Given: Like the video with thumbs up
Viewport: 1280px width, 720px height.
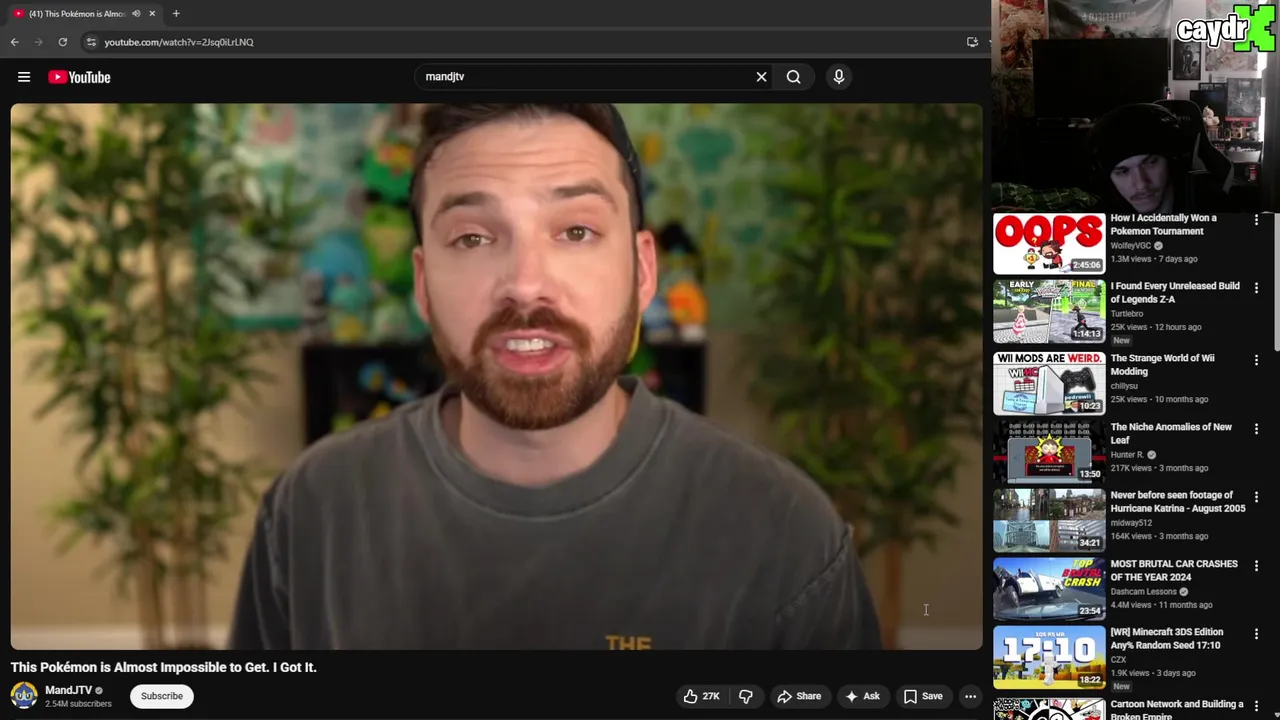Looking at the screenshot, I should (701, 696).
